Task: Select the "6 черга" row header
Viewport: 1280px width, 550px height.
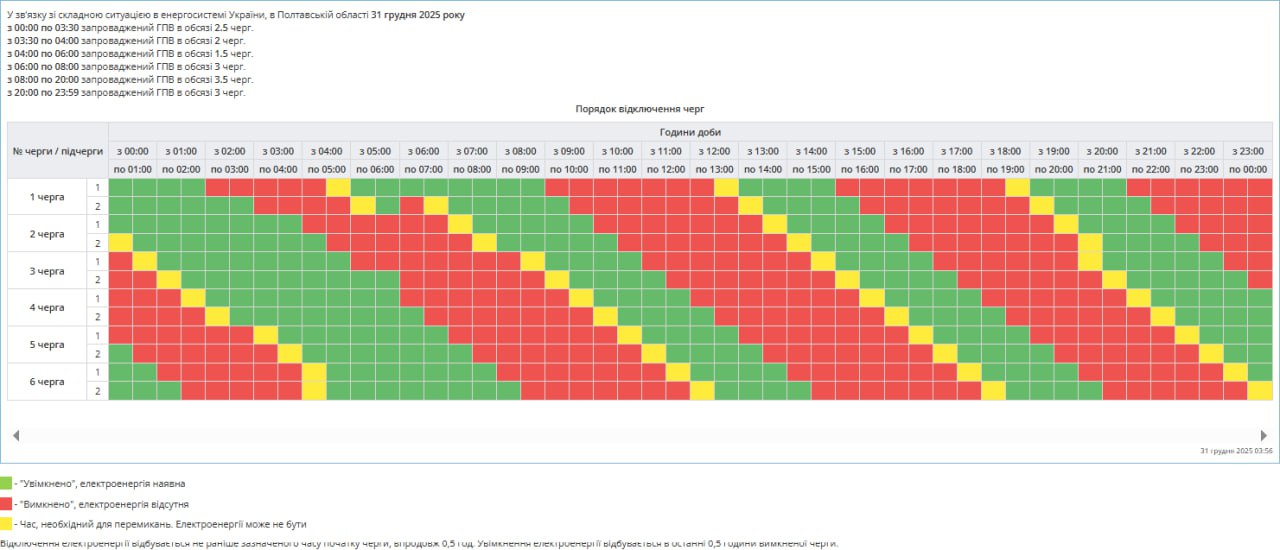Action: tap(47, 382)
